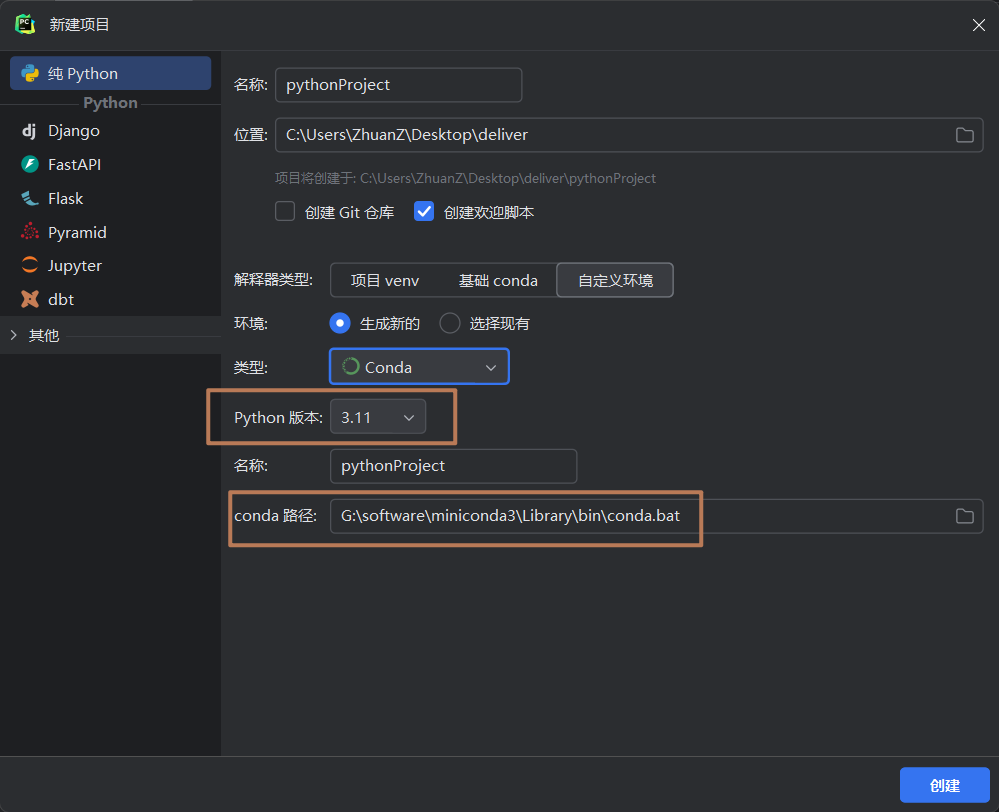Click the conda 路径 input field

click(x=656, y=516)
